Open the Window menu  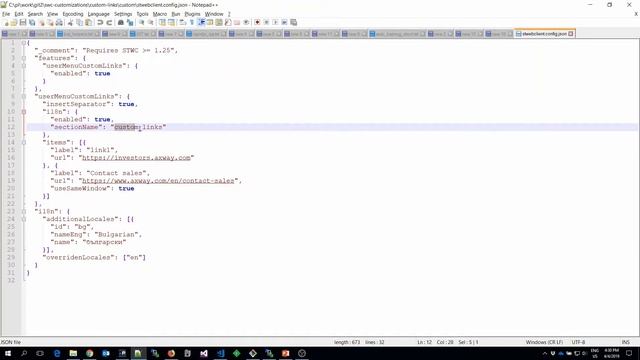[x=214, y=14]
